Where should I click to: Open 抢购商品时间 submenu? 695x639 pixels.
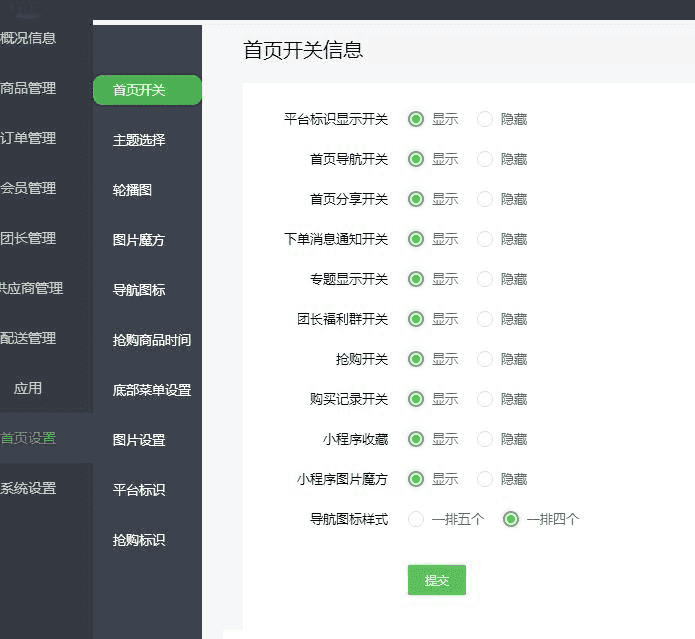152,340
